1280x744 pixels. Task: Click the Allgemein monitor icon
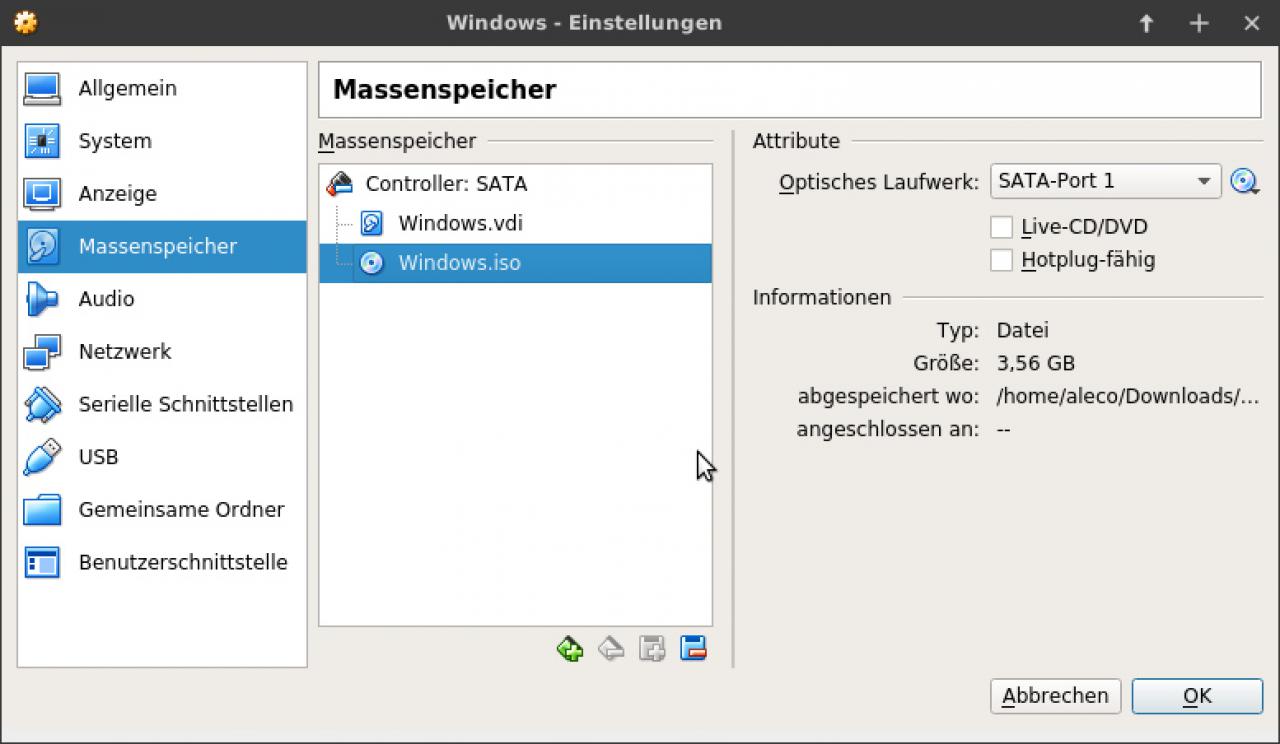(43, 88)
